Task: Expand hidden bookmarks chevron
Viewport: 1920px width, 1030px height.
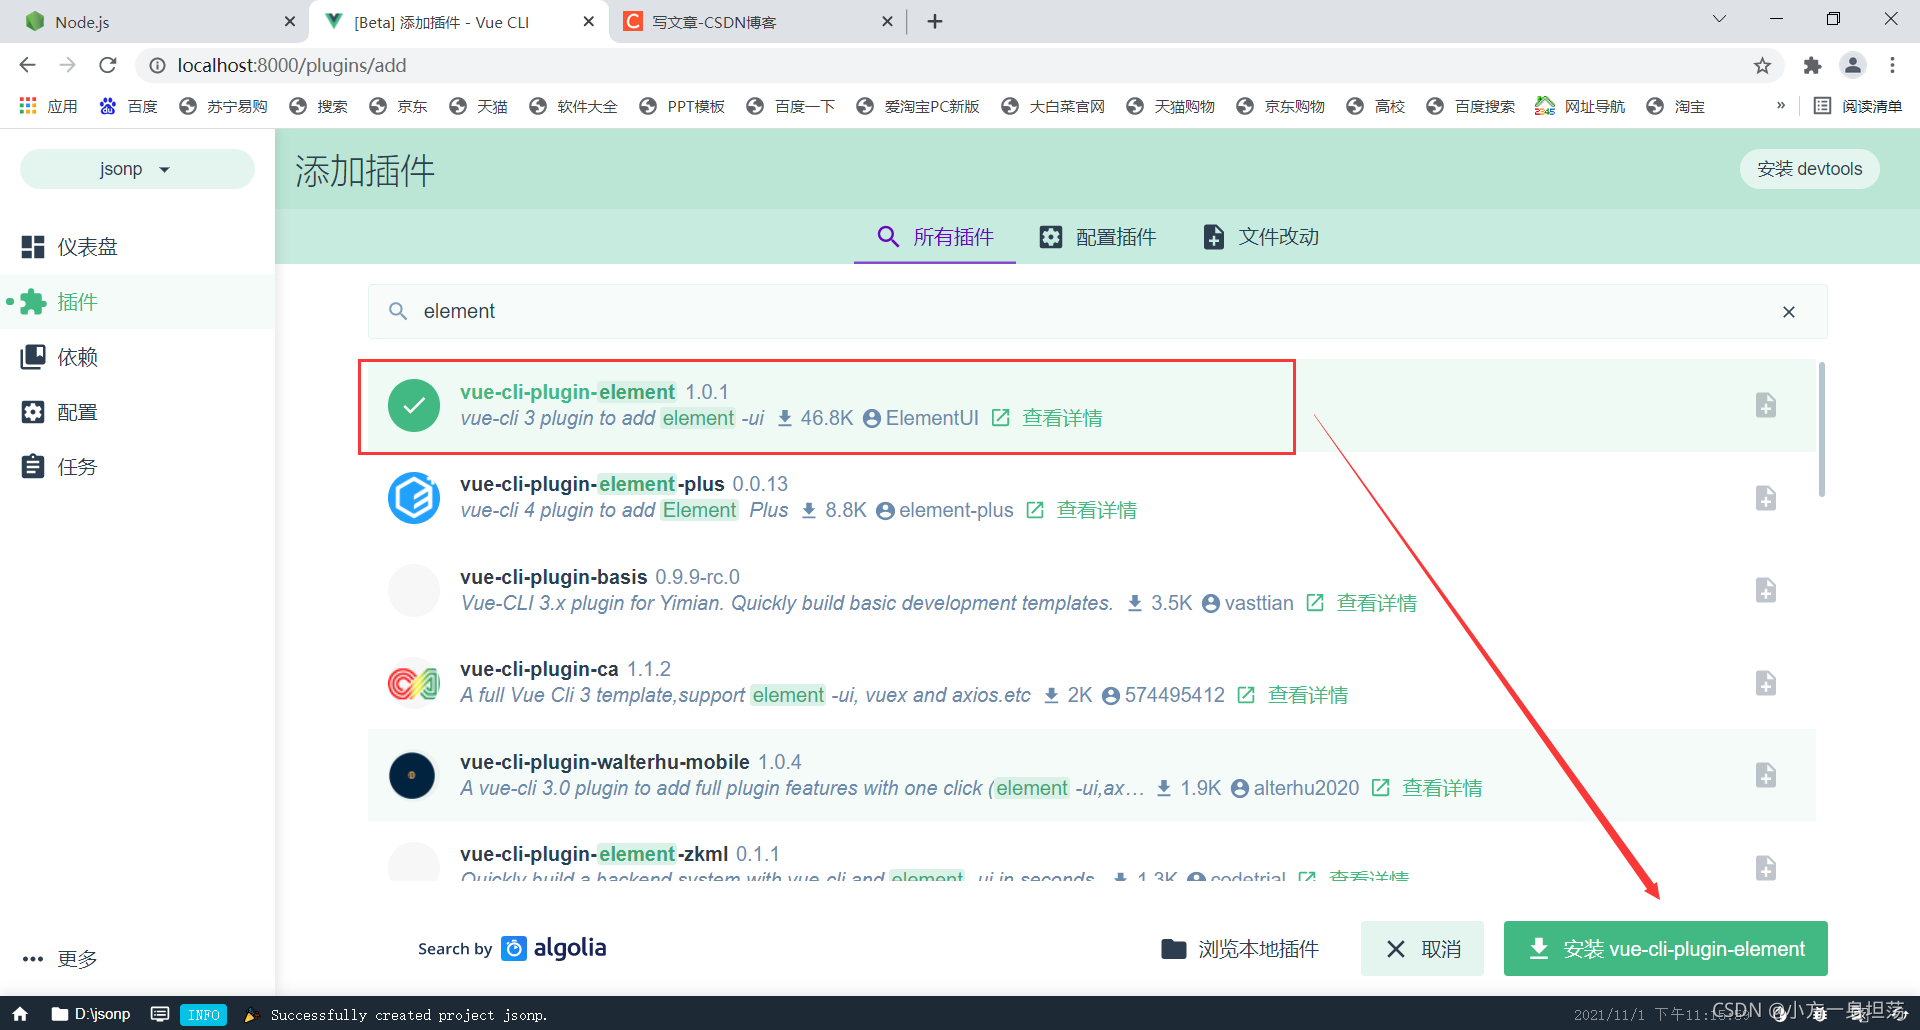Action: pyautogui.click(x=1781, y=105)
